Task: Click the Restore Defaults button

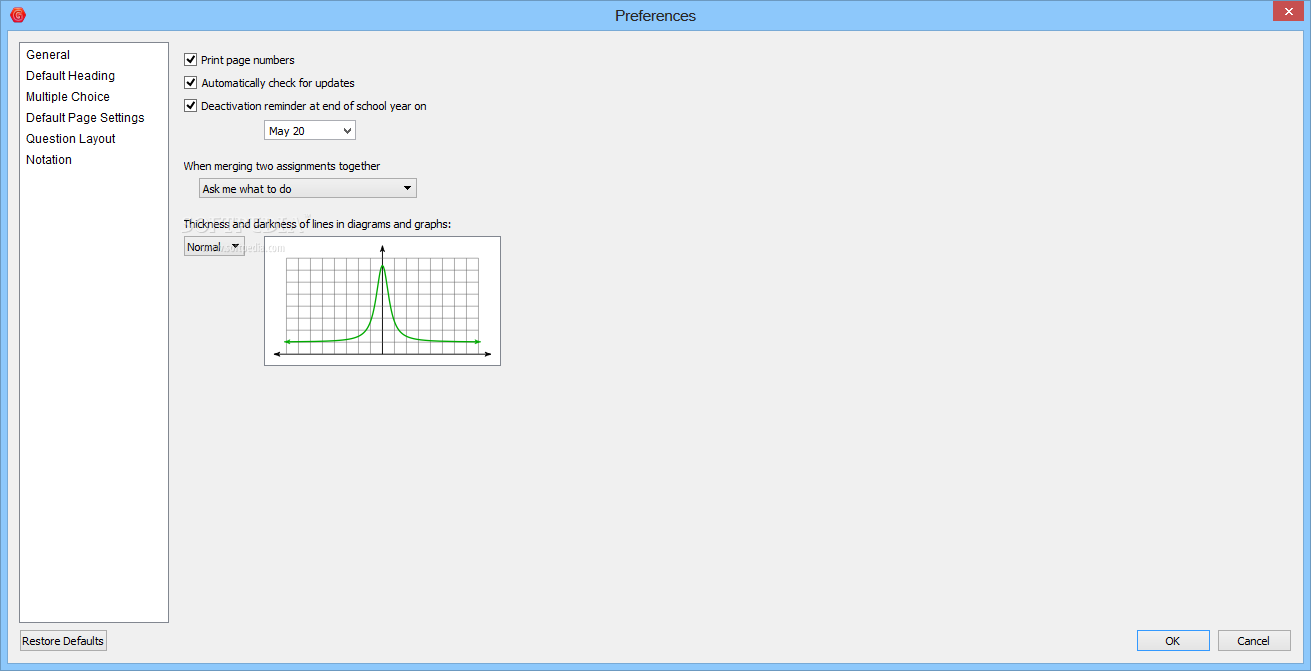Action: click(x=63, y=641)
